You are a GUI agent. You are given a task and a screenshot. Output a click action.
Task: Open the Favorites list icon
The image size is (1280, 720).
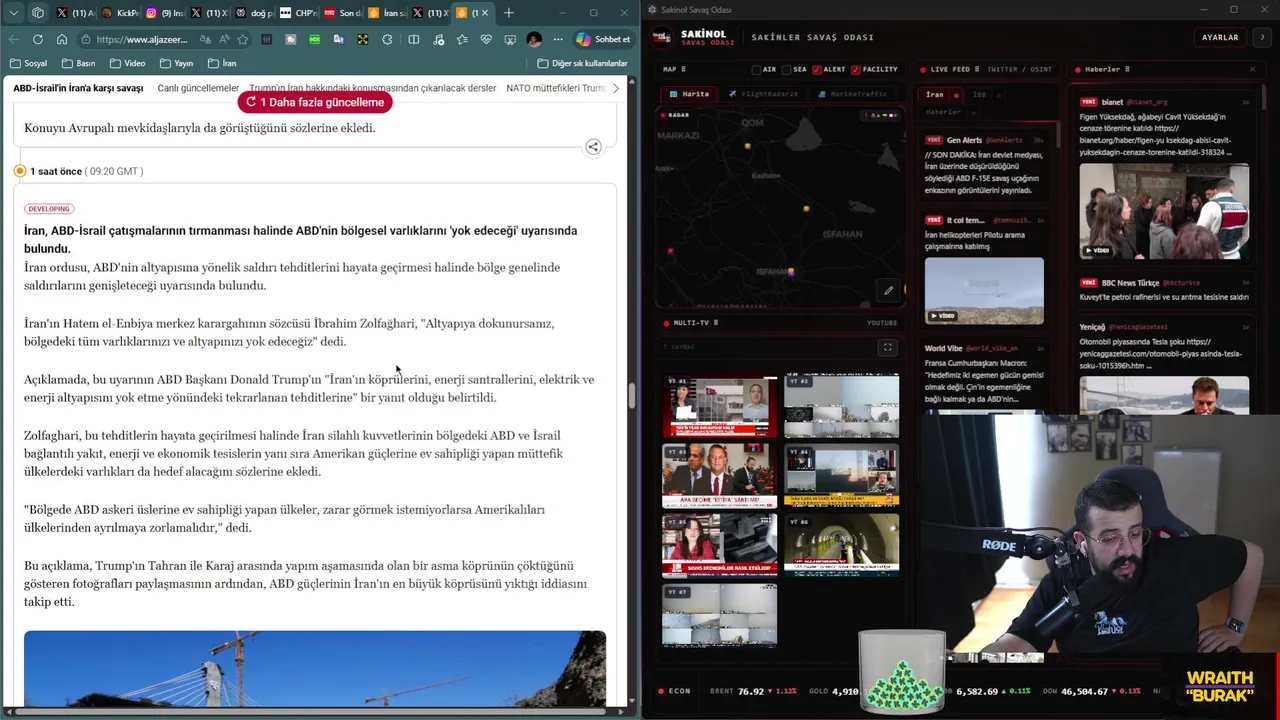[462, 39]
